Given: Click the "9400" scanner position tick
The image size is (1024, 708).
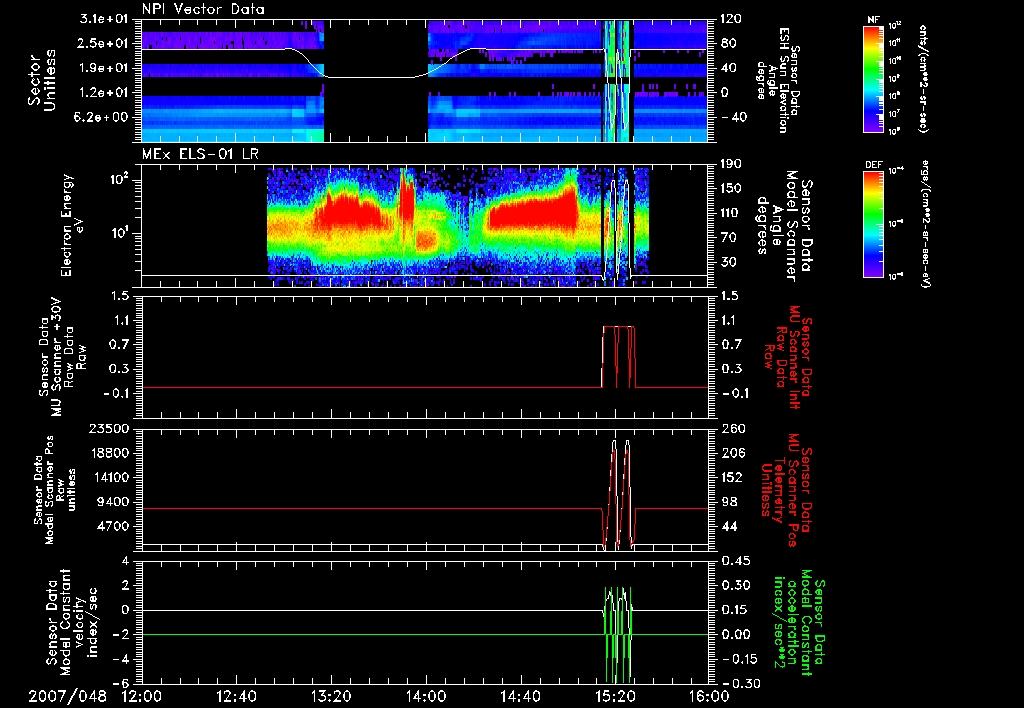Looking at the screenshot, I should [x=114, y=502].
